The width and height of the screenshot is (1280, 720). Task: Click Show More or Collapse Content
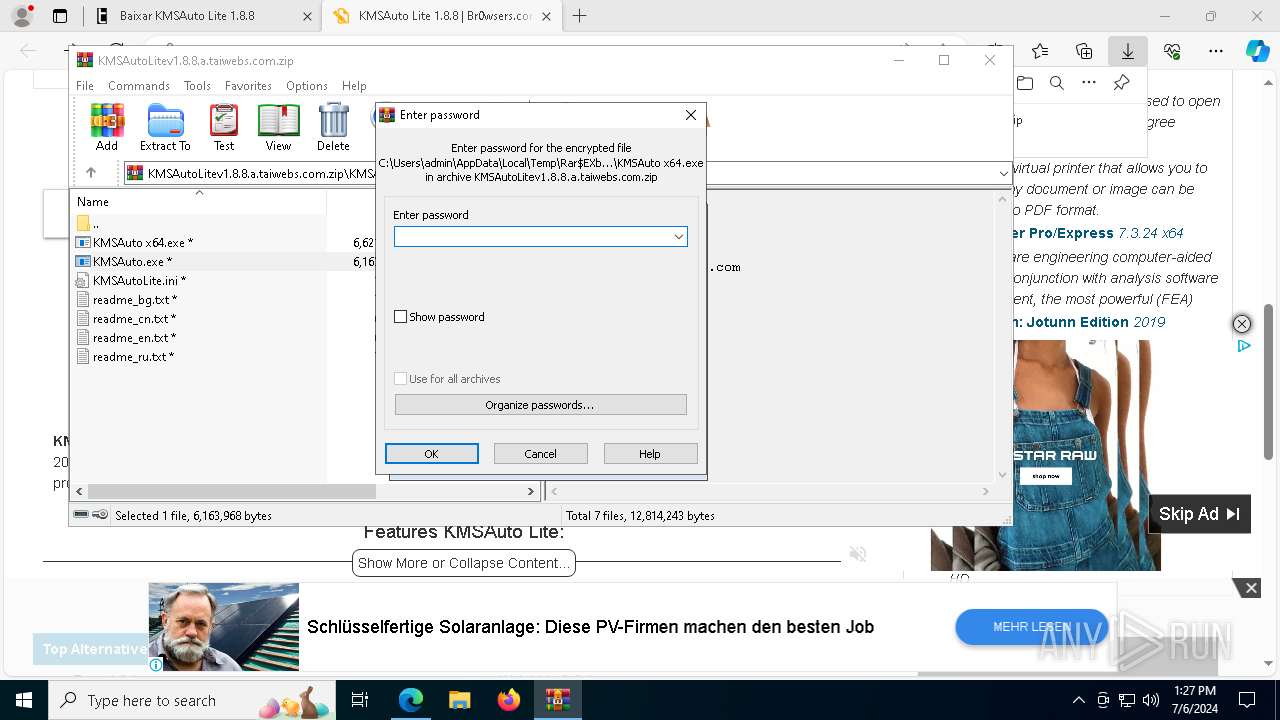coord(464,563)
